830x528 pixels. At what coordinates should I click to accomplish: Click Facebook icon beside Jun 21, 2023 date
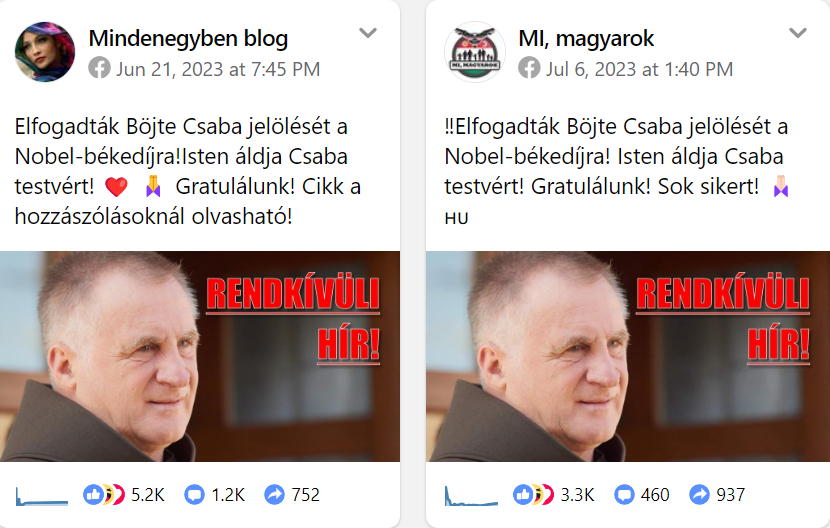tap(100, 69)
